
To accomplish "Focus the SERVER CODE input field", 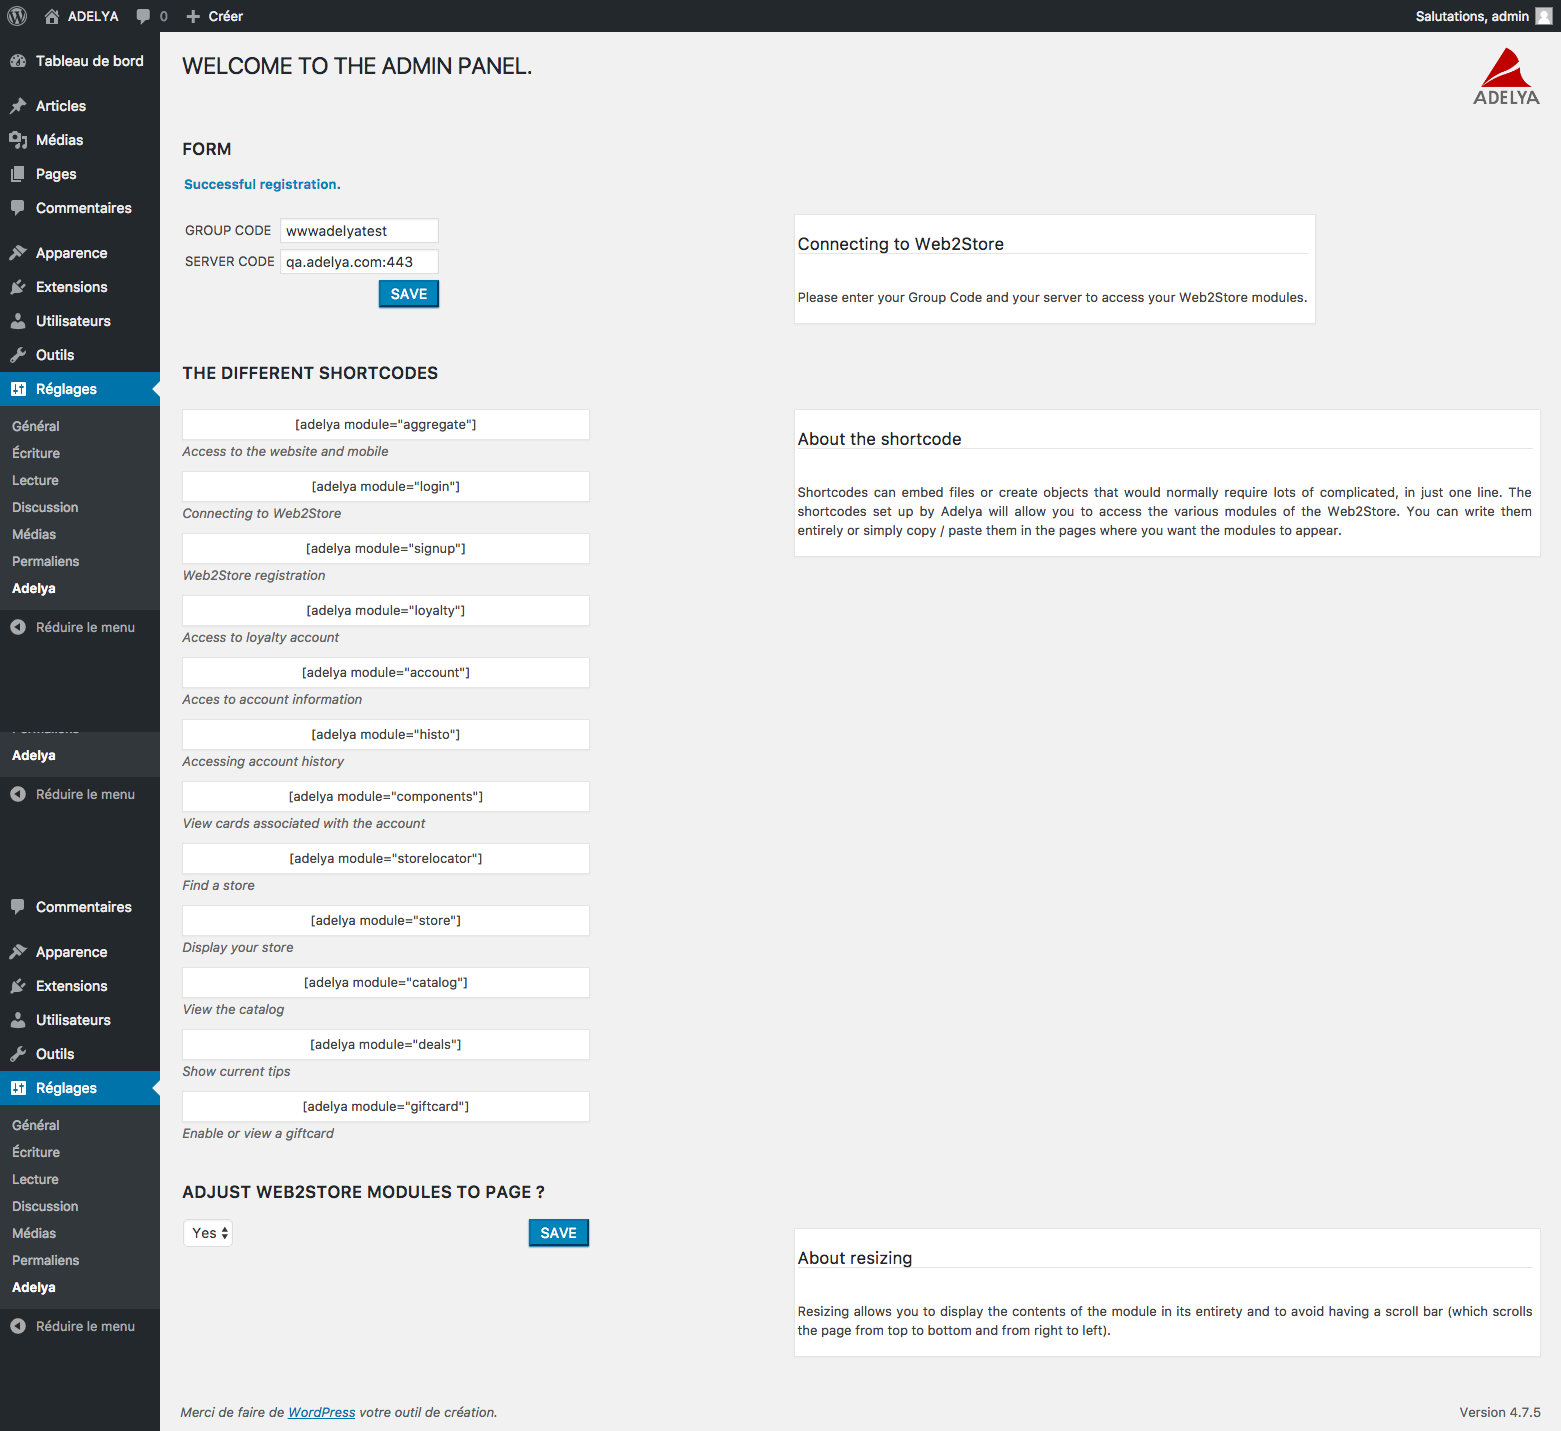I will [x=360, y=262].
